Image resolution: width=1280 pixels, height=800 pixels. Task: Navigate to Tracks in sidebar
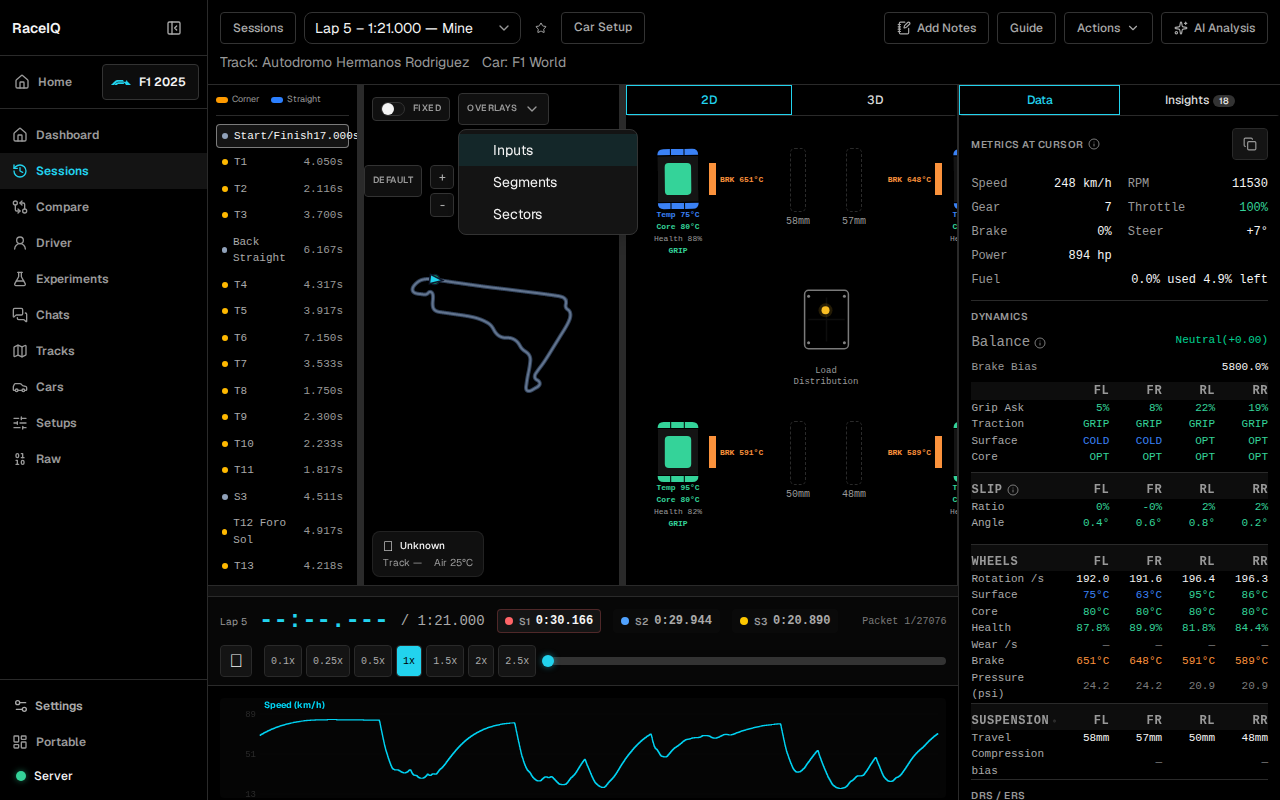(x=104, y=351)
